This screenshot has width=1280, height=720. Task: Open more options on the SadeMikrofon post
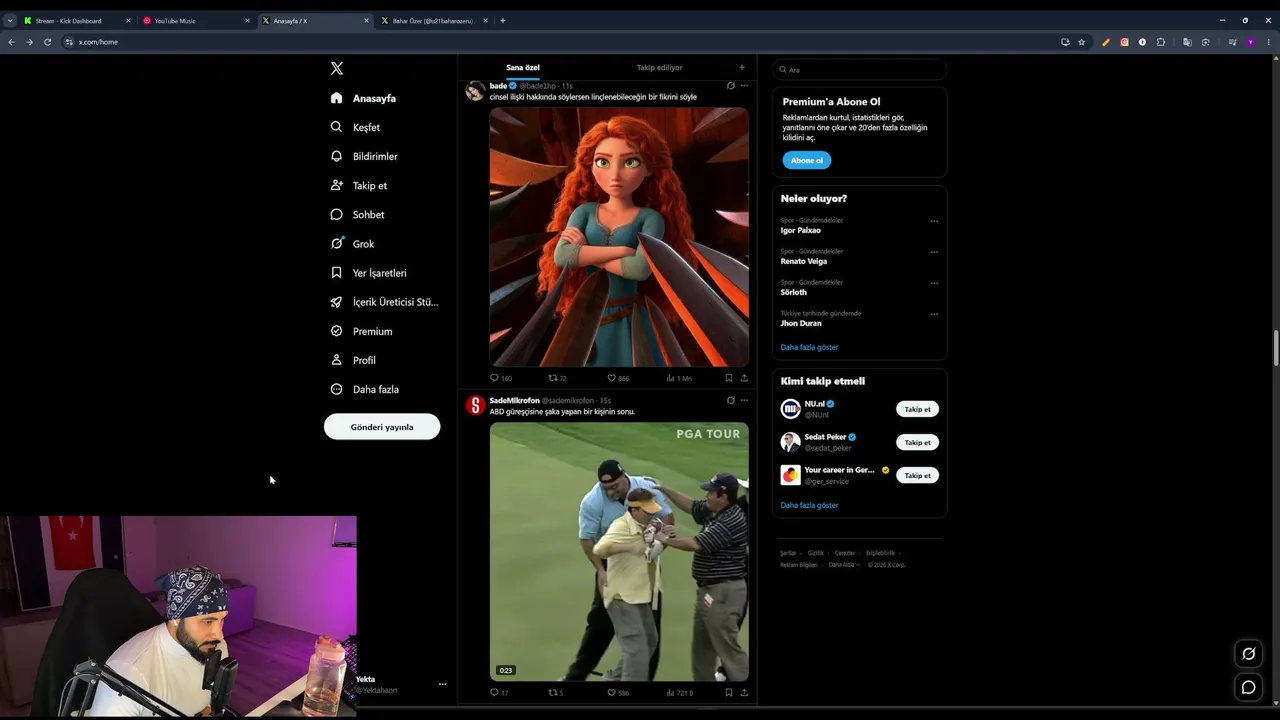tap(744, 400)
